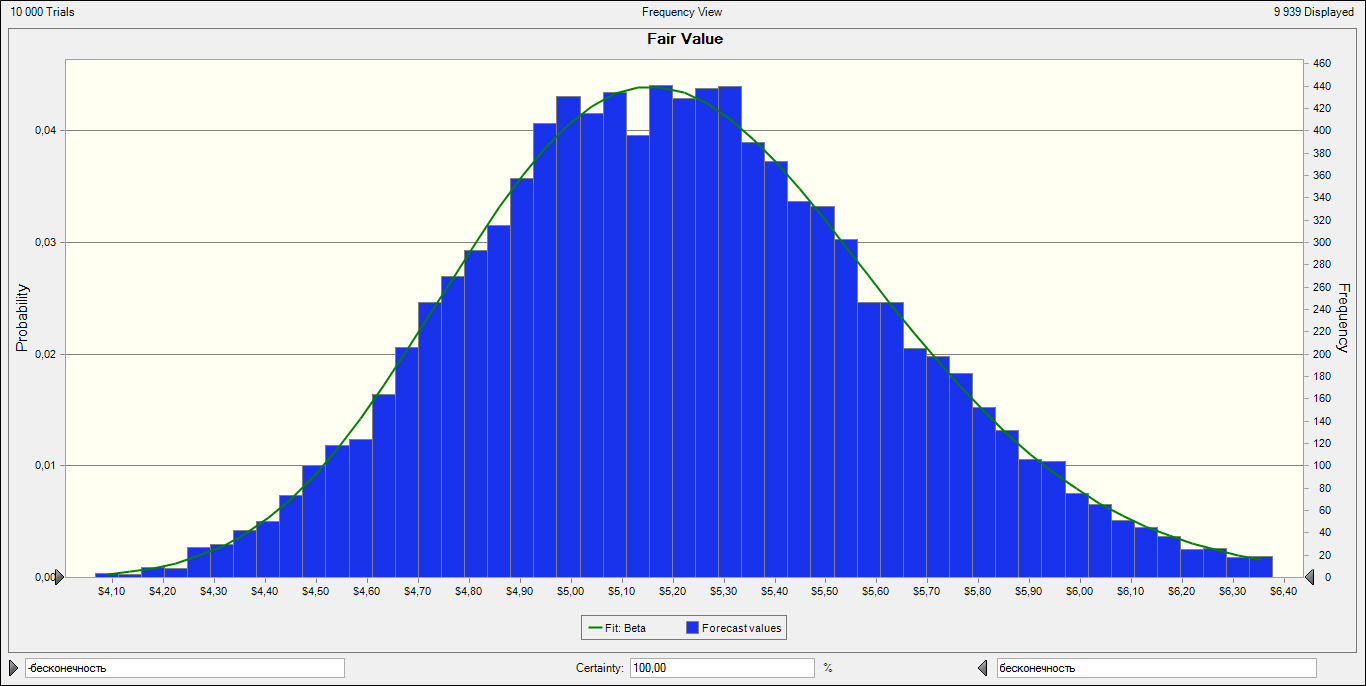
Task: Focus the upper bound field showing бесконечность
Action: tap(1156, 668)
